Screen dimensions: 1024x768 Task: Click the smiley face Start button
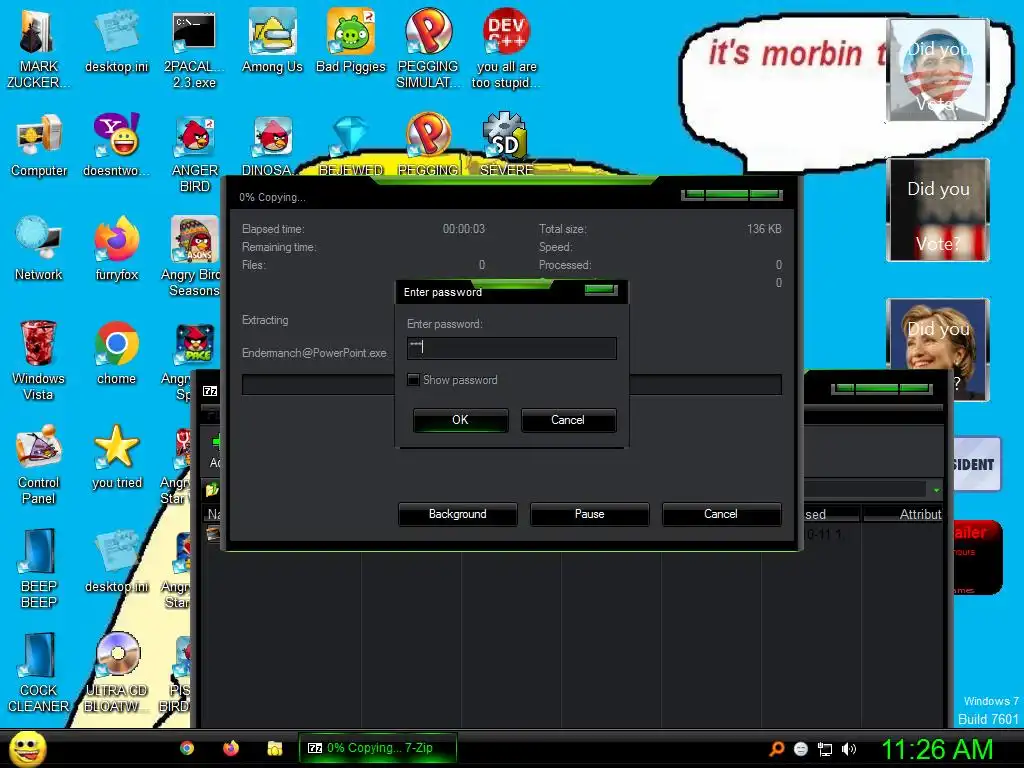[27, 748]
